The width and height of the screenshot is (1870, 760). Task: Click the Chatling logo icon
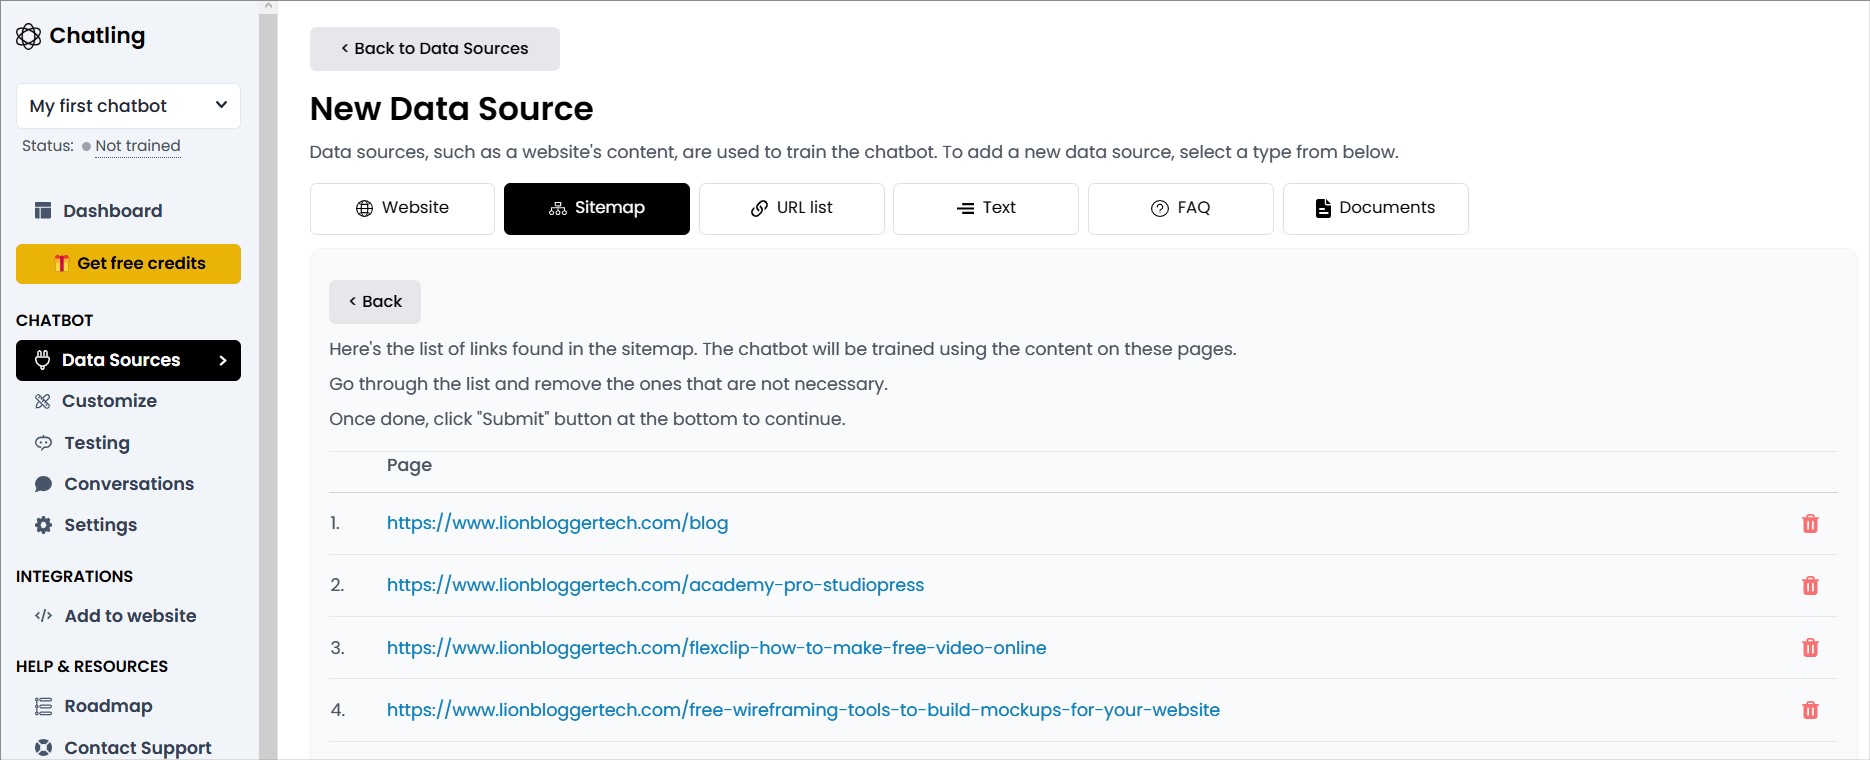pyautogui.click(x=29, y=36)
